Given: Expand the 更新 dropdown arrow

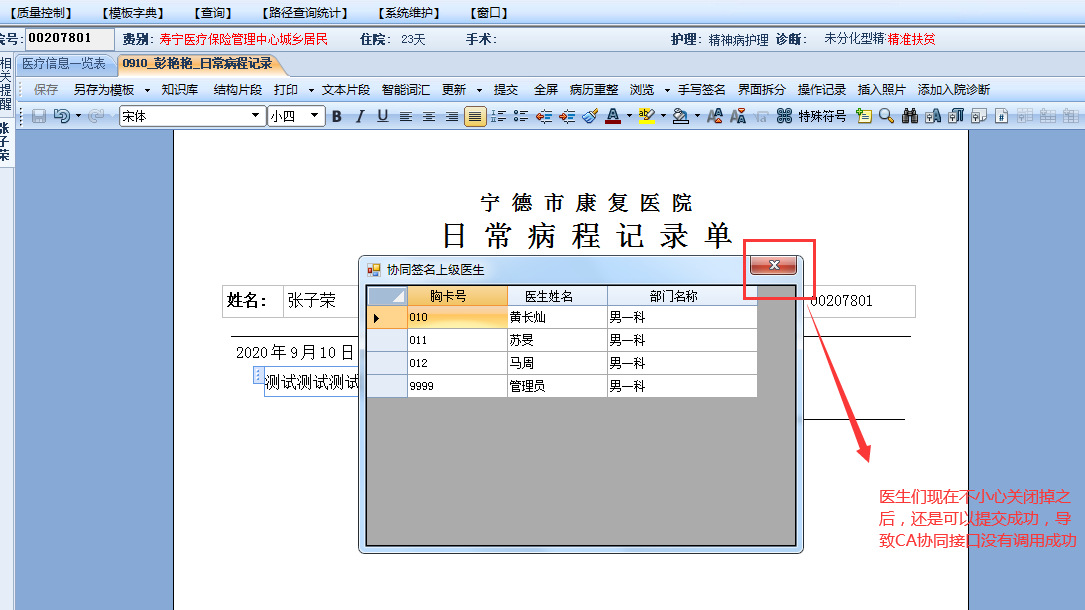Looking at the screenshot, I should tap(479, 90).
